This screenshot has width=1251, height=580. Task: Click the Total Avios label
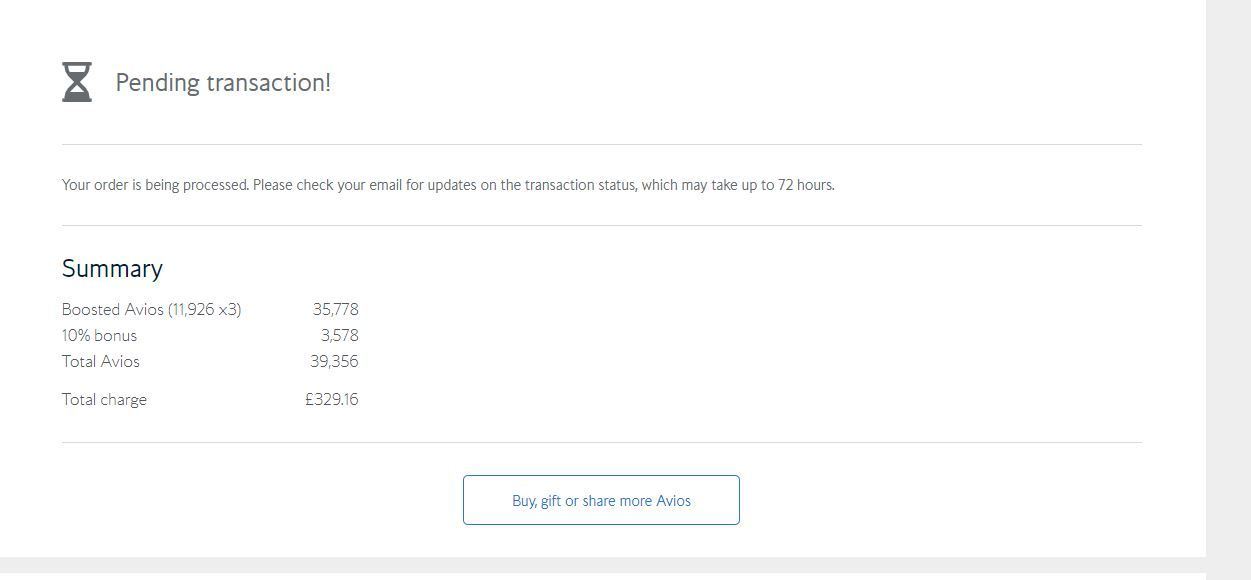click(100, 362)
